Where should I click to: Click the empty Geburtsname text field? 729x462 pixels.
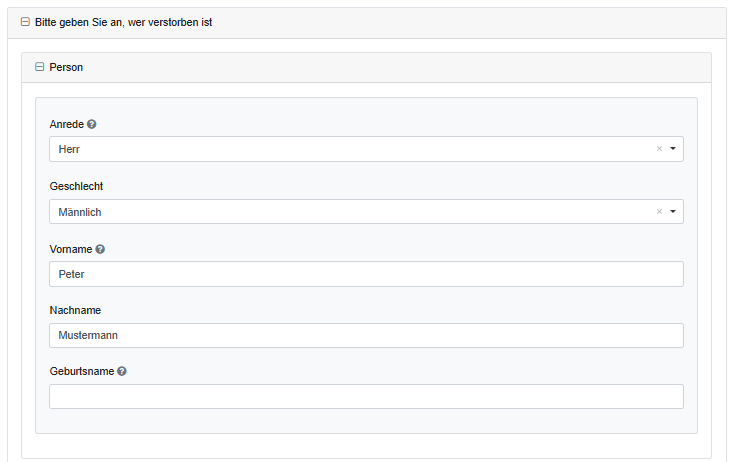(366, 397)
